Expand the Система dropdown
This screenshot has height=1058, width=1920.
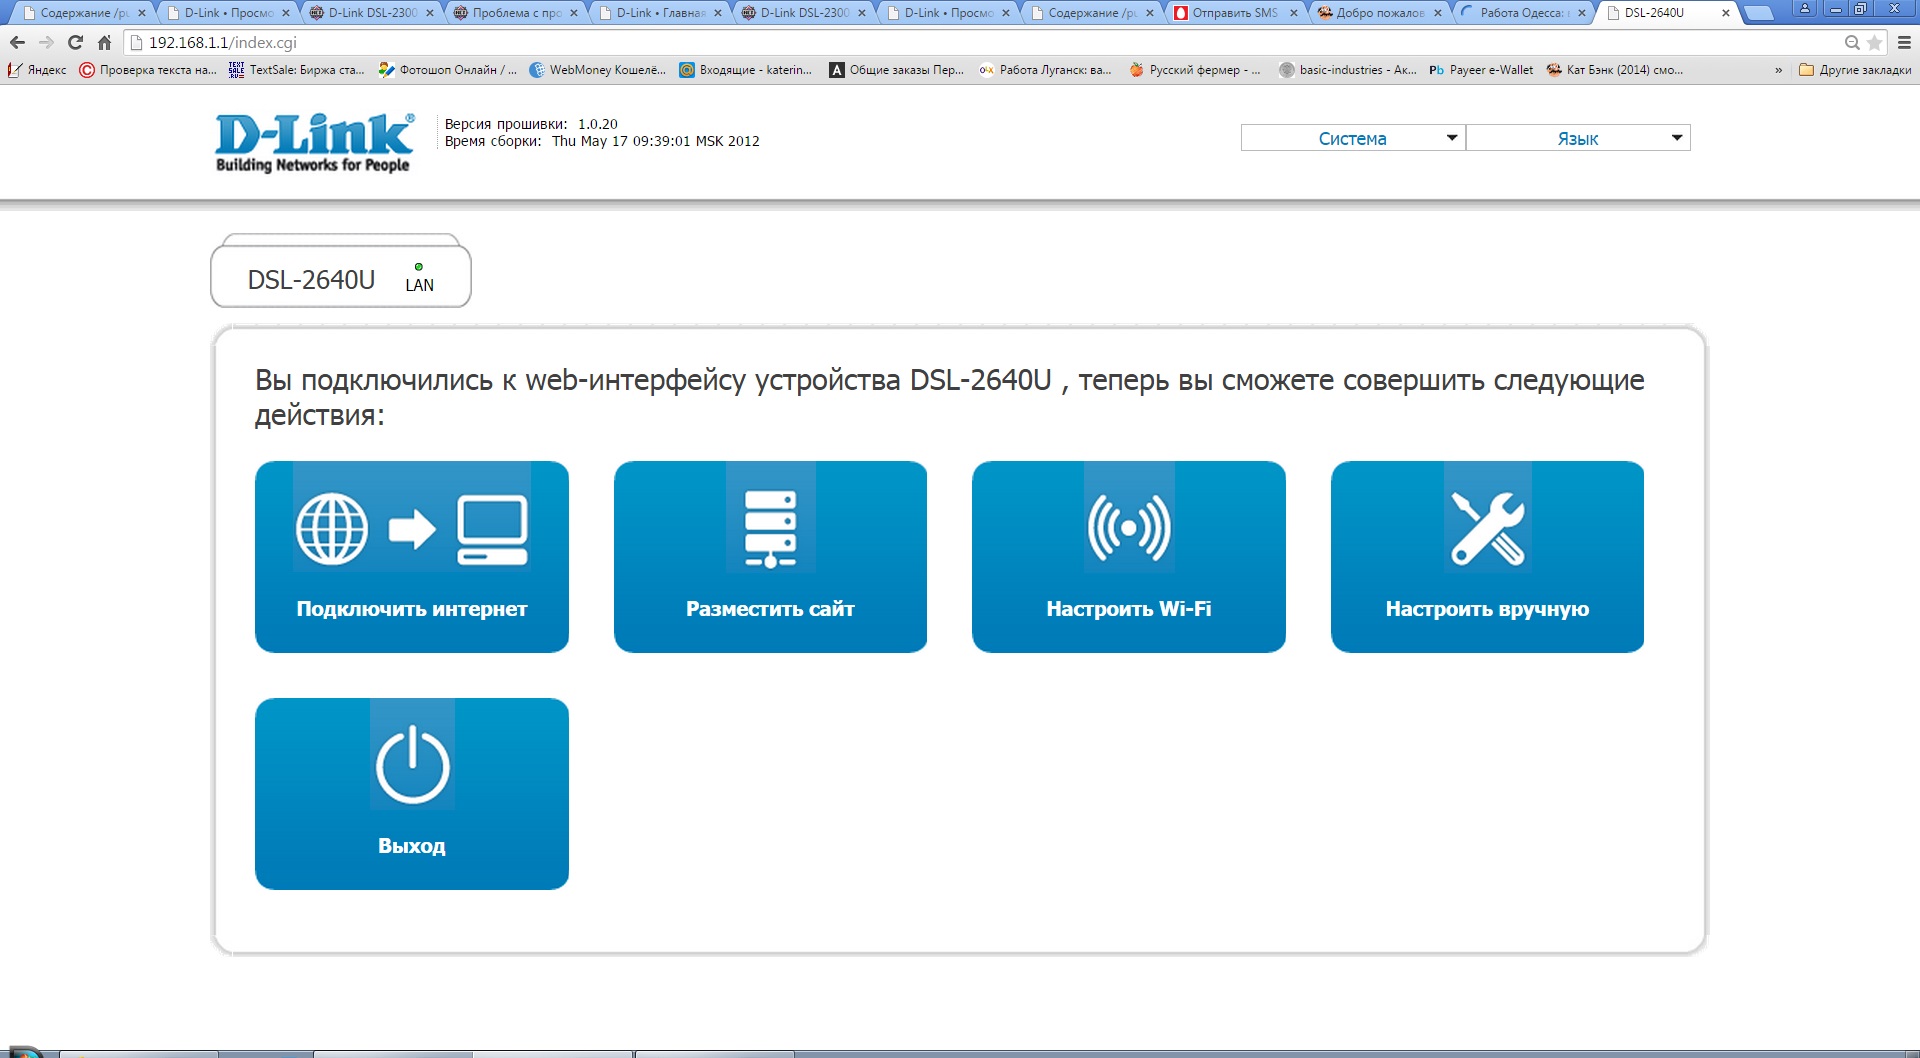click(x=1352, y=138)
